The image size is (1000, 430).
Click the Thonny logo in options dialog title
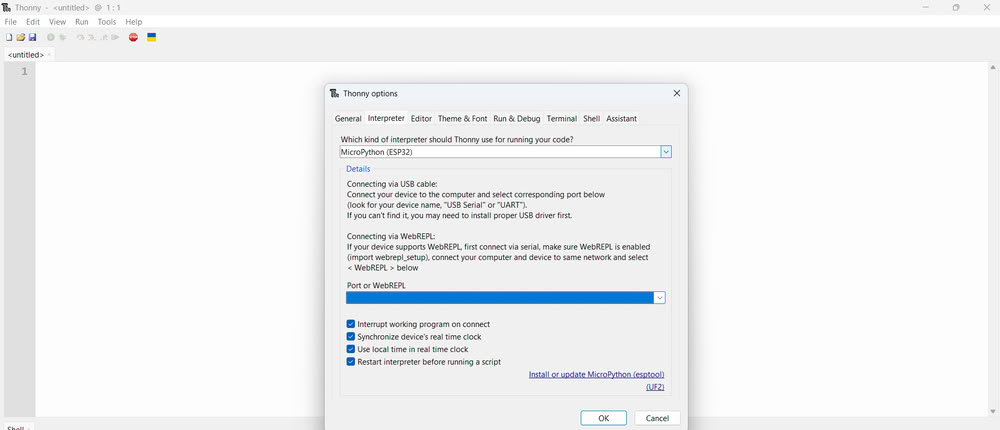(x=334, y=93)
